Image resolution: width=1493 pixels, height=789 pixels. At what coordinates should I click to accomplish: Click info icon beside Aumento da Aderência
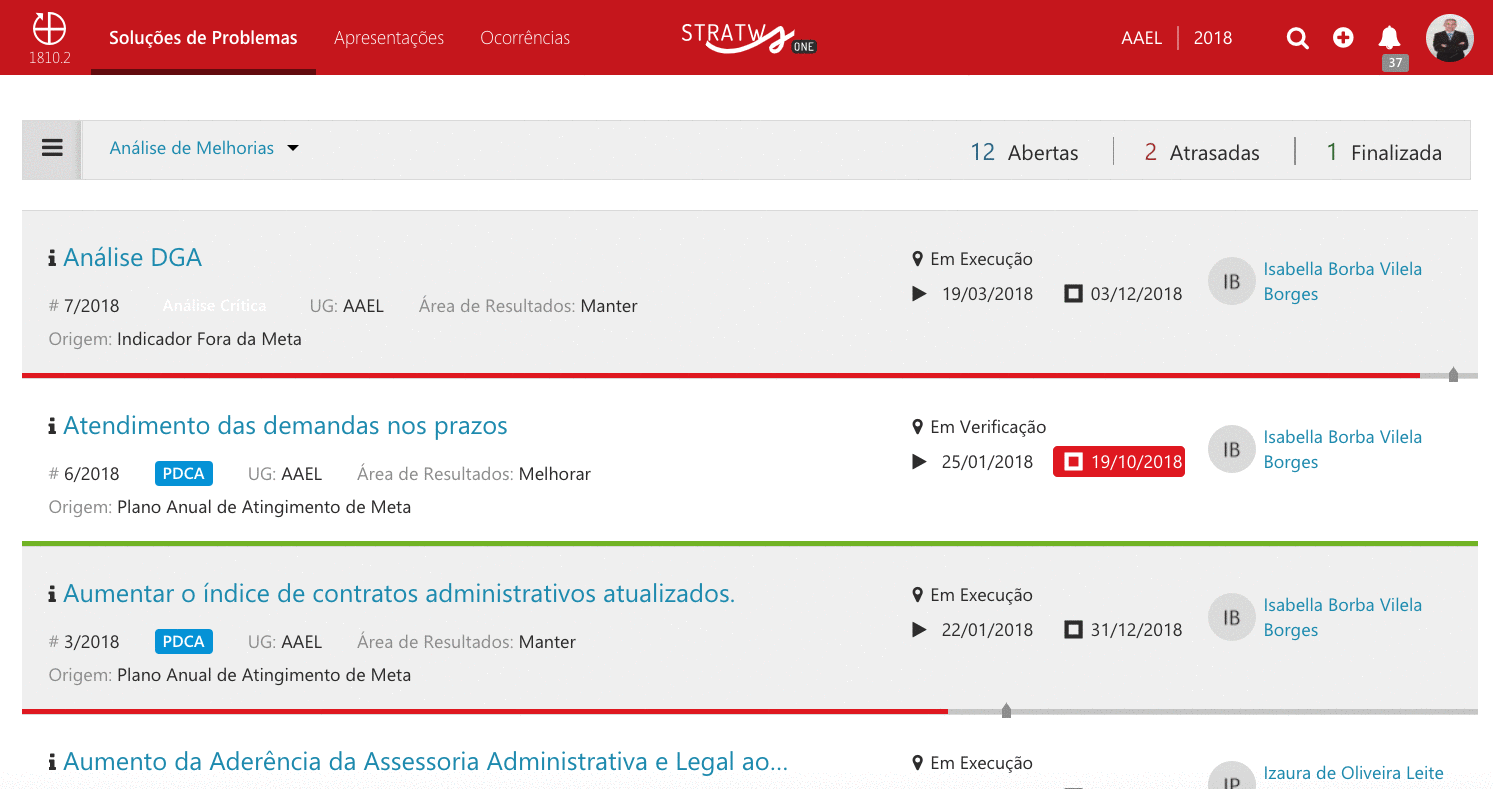coord(52,762)
